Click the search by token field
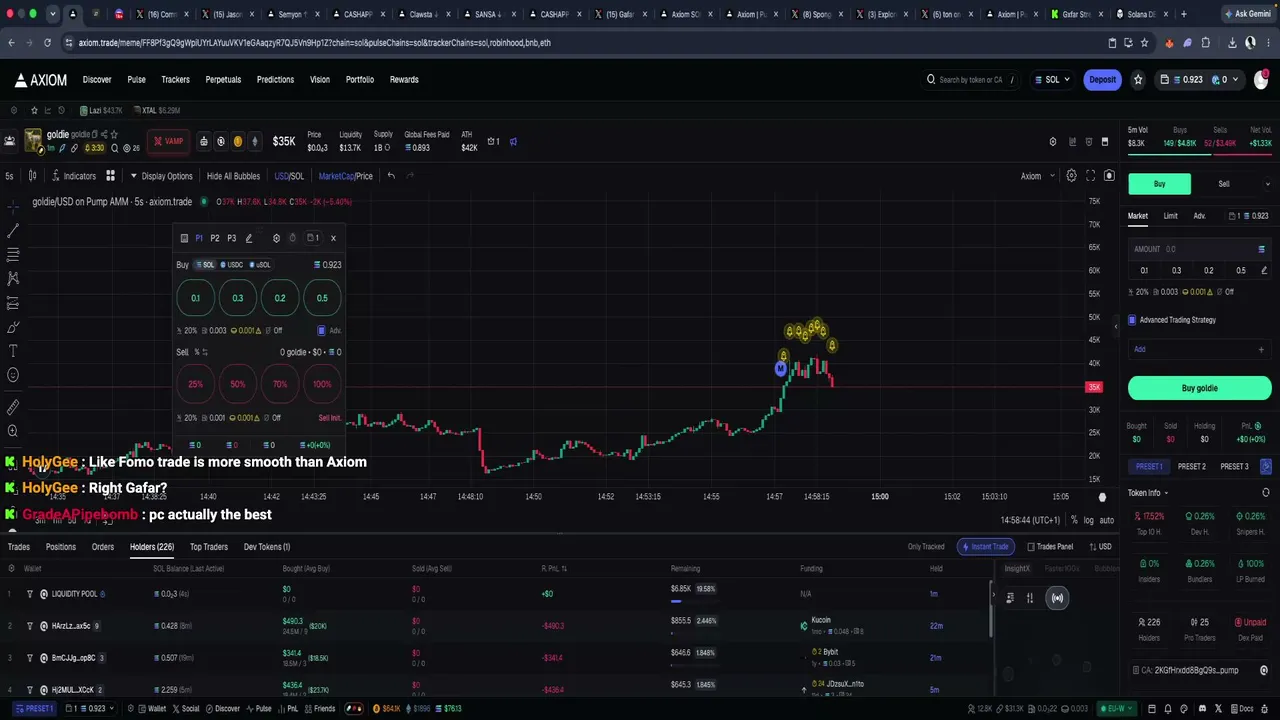This screenshot has height=720, width=1280. [970, 80]
